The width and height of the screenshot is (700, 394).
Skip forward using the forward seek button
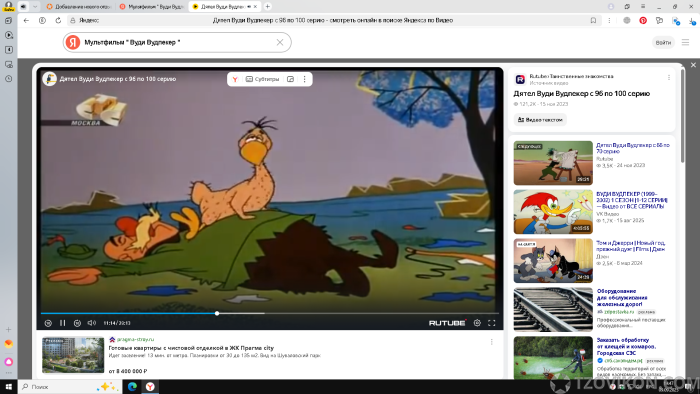click(x=77, y=323)
